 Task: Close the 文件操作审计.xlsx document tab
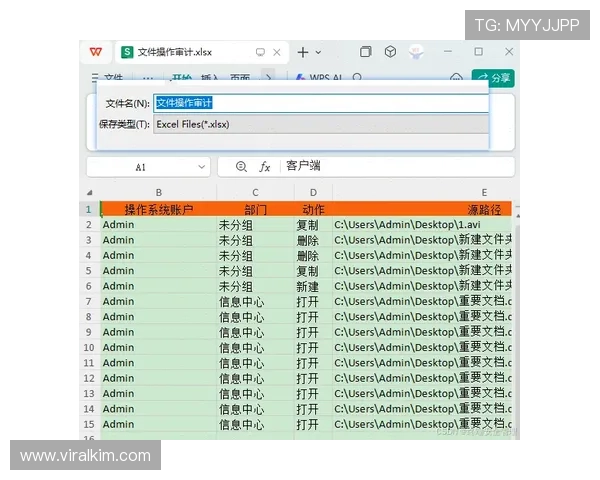pos(277,52)
